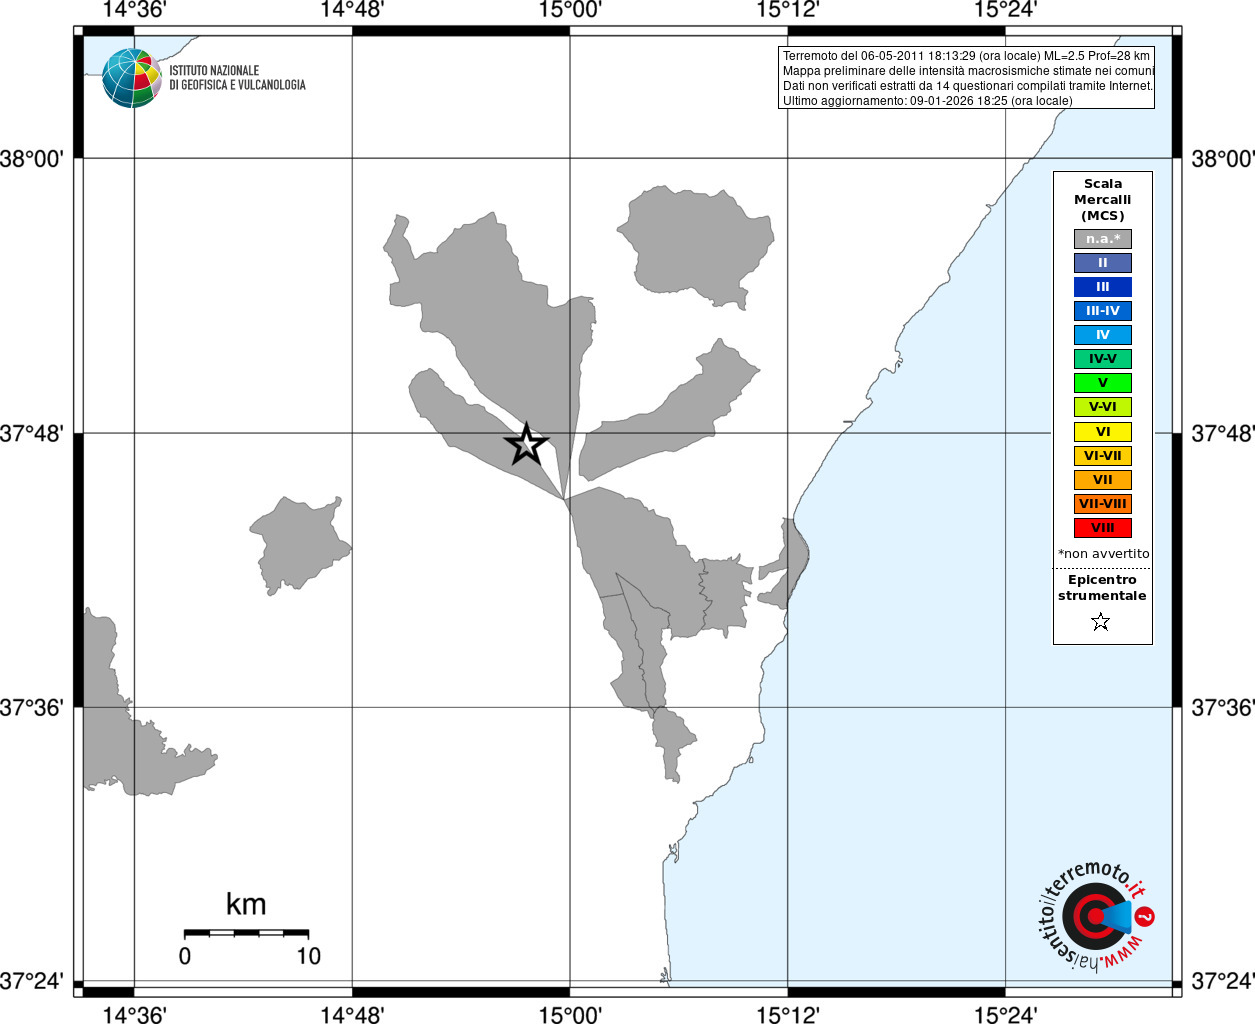Click the Istituto Nazionale di Geofisica text
The width and height of the screenshot is (1255, 1024).
tap(237, 78)
